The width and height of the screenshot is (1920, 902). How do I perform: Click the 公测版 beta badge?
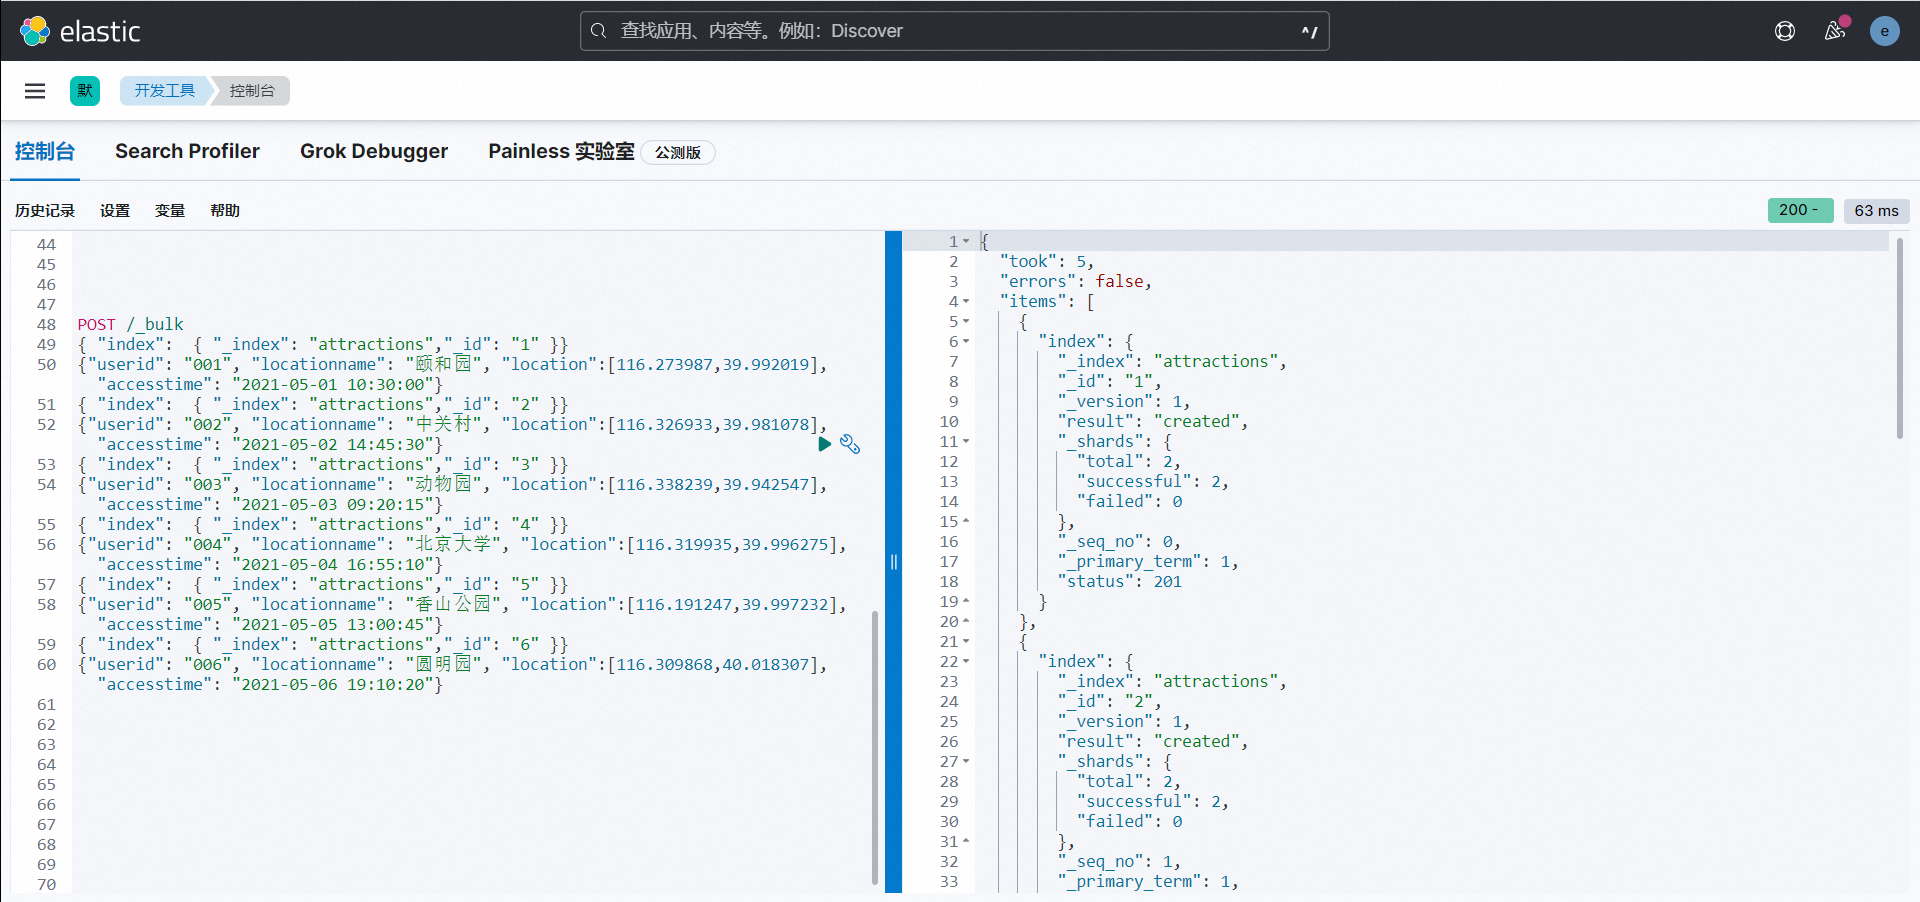tap(678, 153)
